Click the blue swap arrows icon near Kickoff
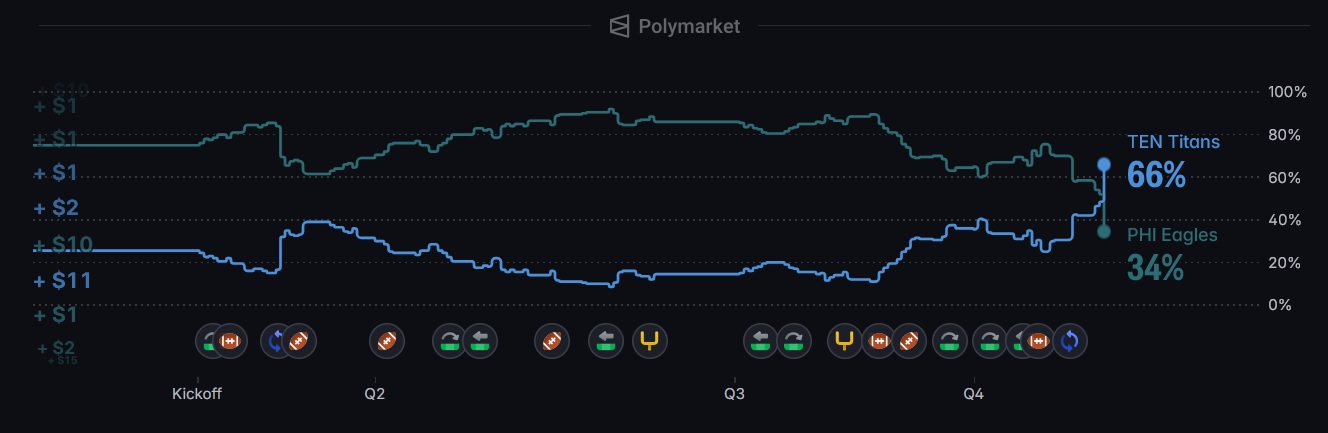1328x433 pixels. coord(276,341)
